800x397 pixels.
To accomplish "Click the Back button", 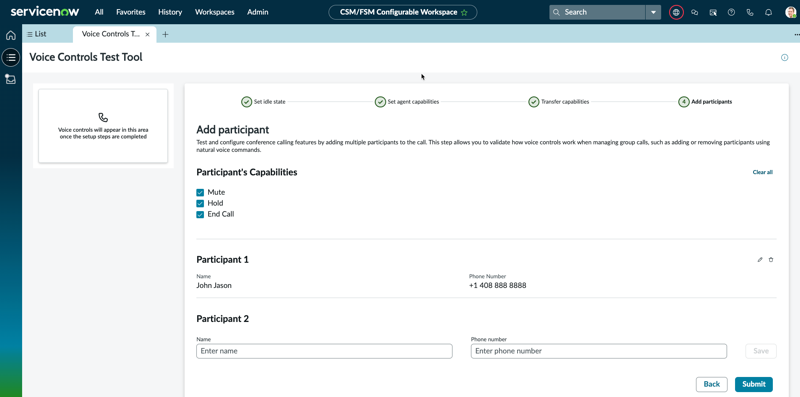I will (712, 384).
